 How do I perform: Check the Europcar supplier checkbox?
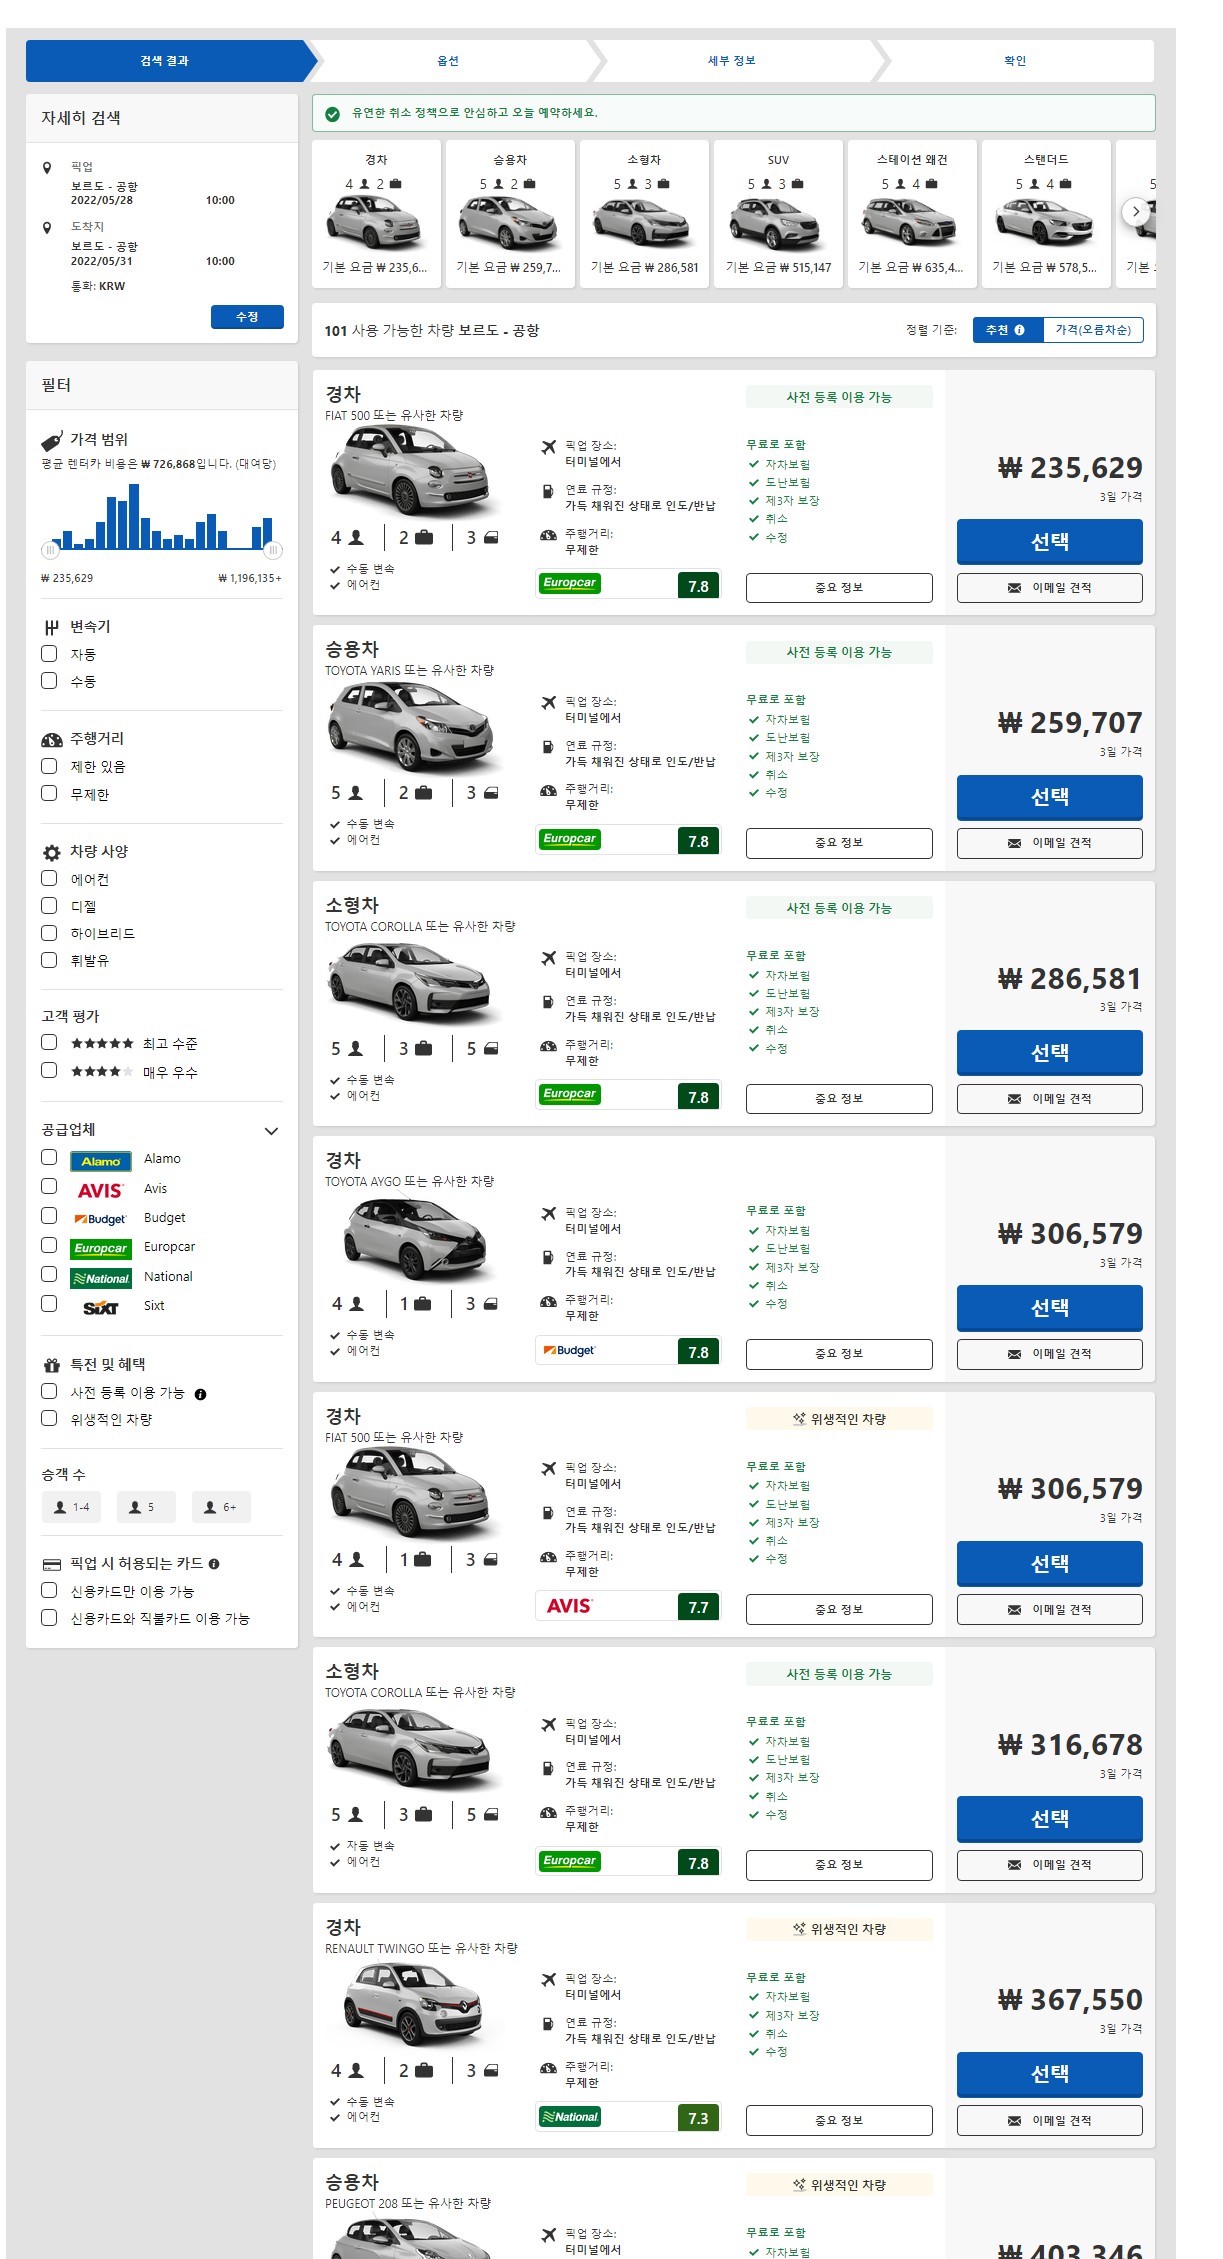(49, 1245)
